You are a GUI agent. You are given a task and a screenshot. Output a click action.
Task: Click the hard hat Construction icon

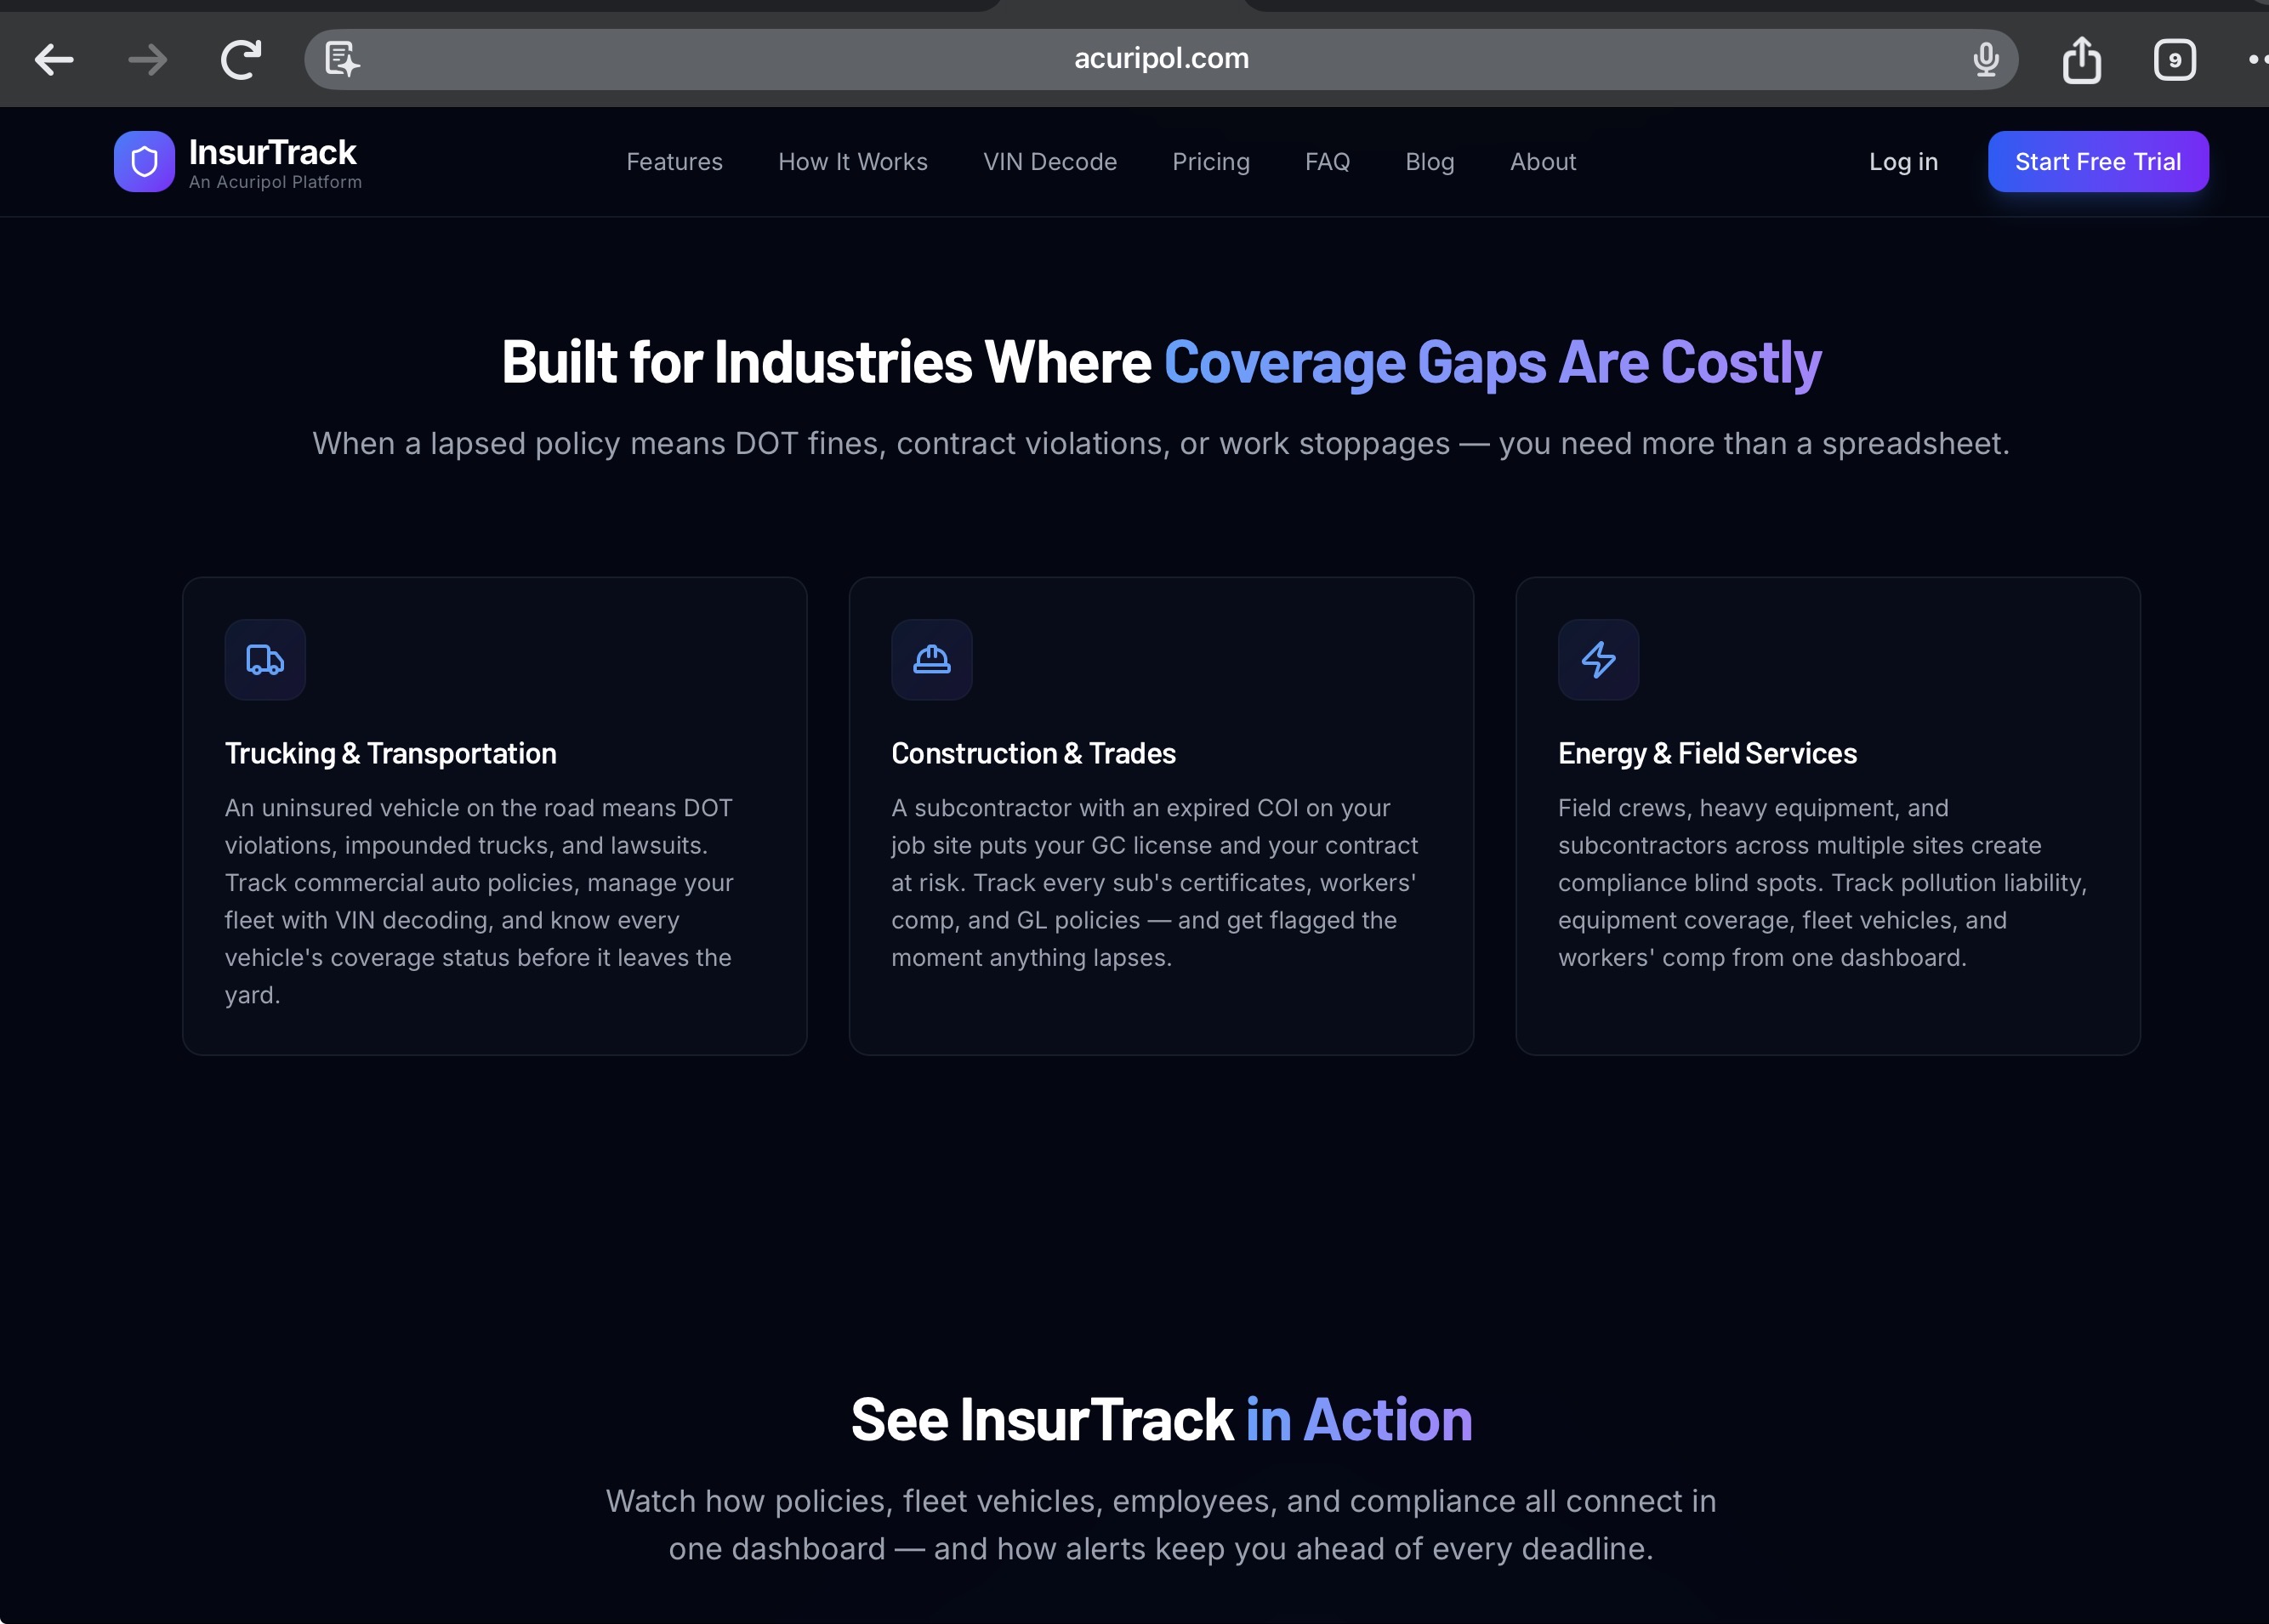pyautogui.click(x=931, y=659)
